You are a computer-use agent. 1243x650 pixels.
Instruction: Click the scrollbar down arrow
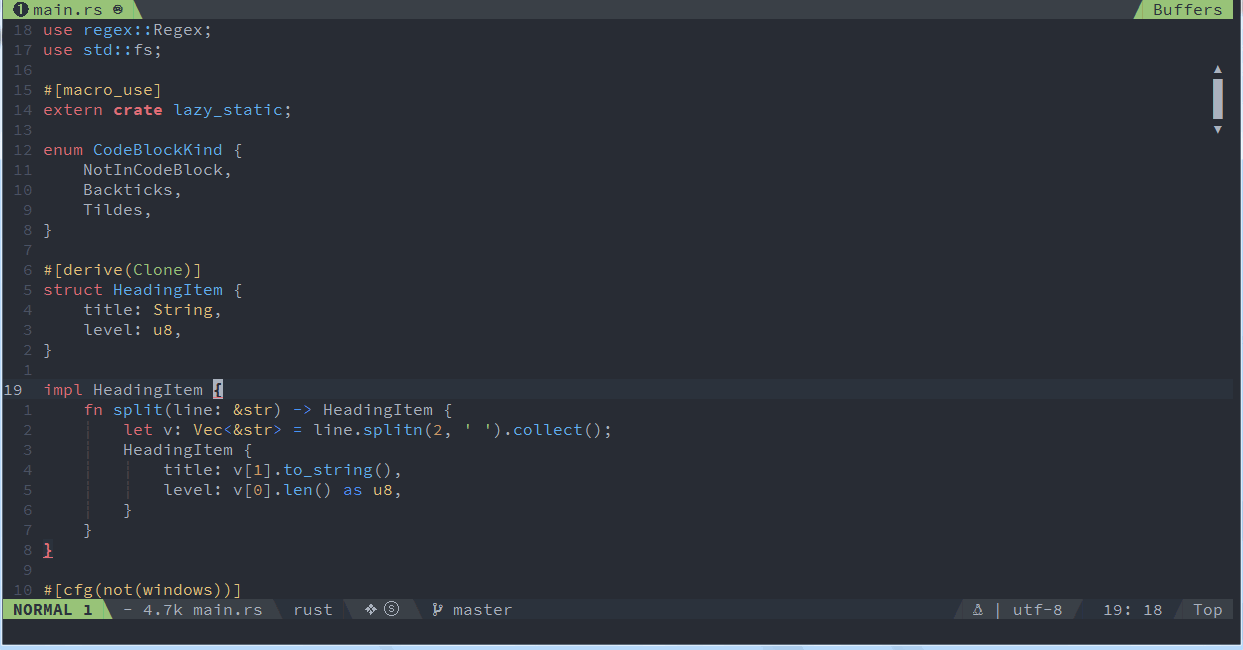click(1217, 129)
